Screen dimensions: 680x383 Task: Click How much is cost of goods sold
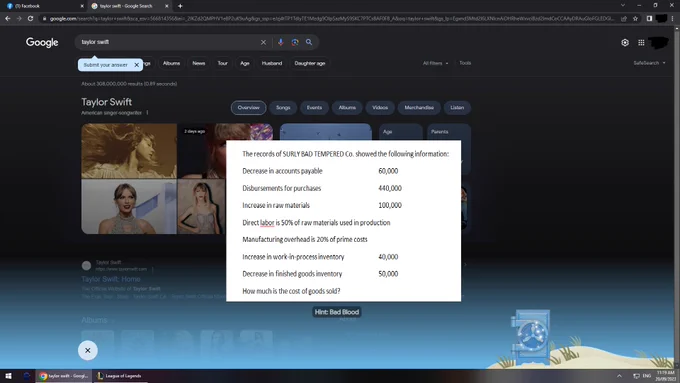[x=291, y=291]
